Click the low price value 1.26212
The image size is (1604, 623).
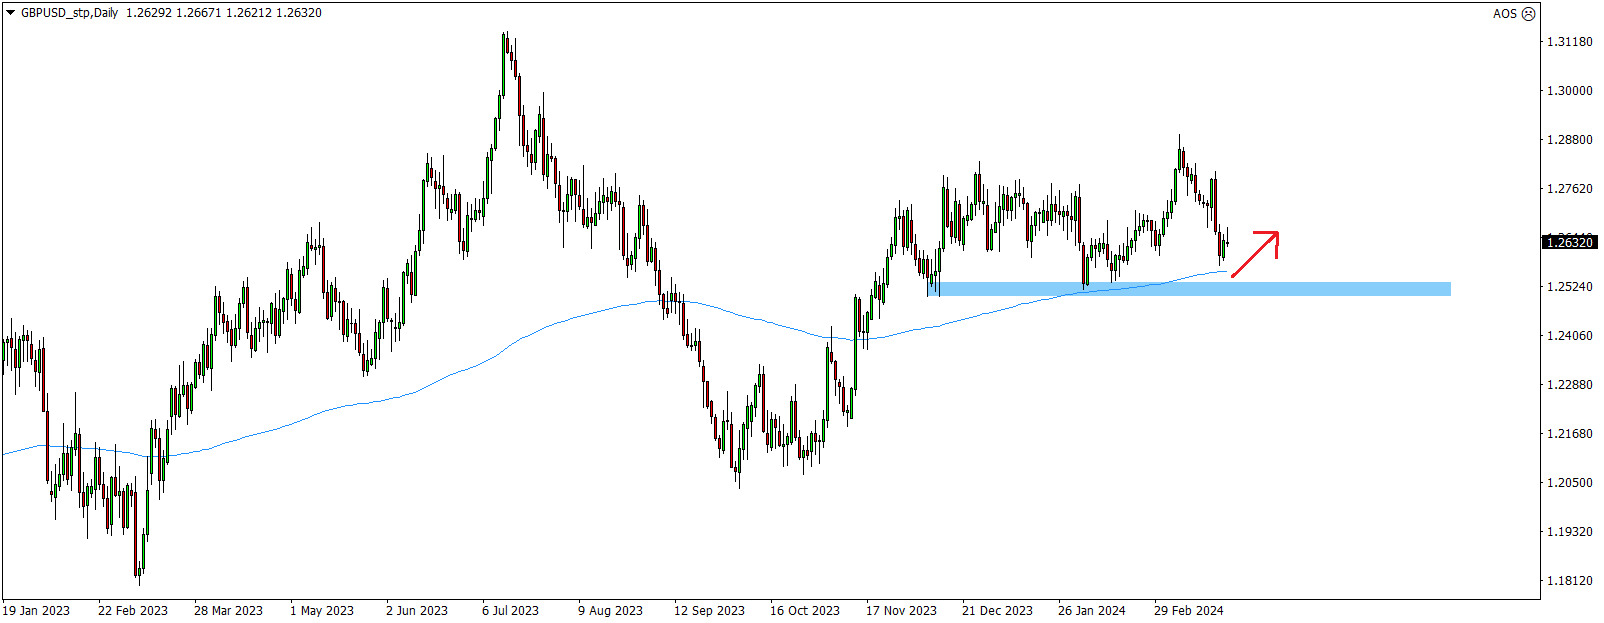click(248, 13)
